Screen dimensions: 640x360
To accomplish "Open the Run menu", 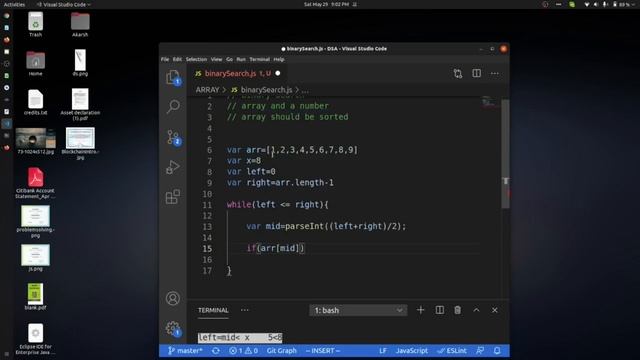I will 241,59.
